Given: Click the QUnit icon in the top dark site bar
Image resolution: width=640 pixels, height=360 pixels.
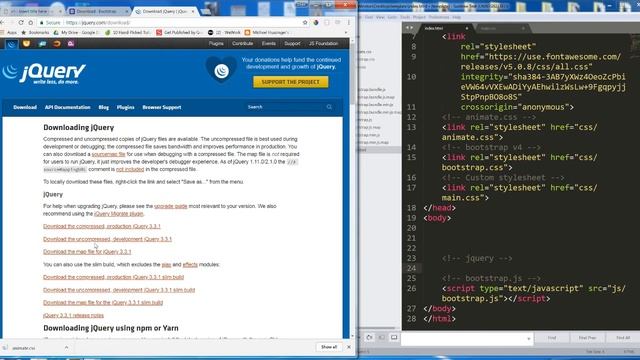Looking at the screenshot, I should (x=71, y=44).
